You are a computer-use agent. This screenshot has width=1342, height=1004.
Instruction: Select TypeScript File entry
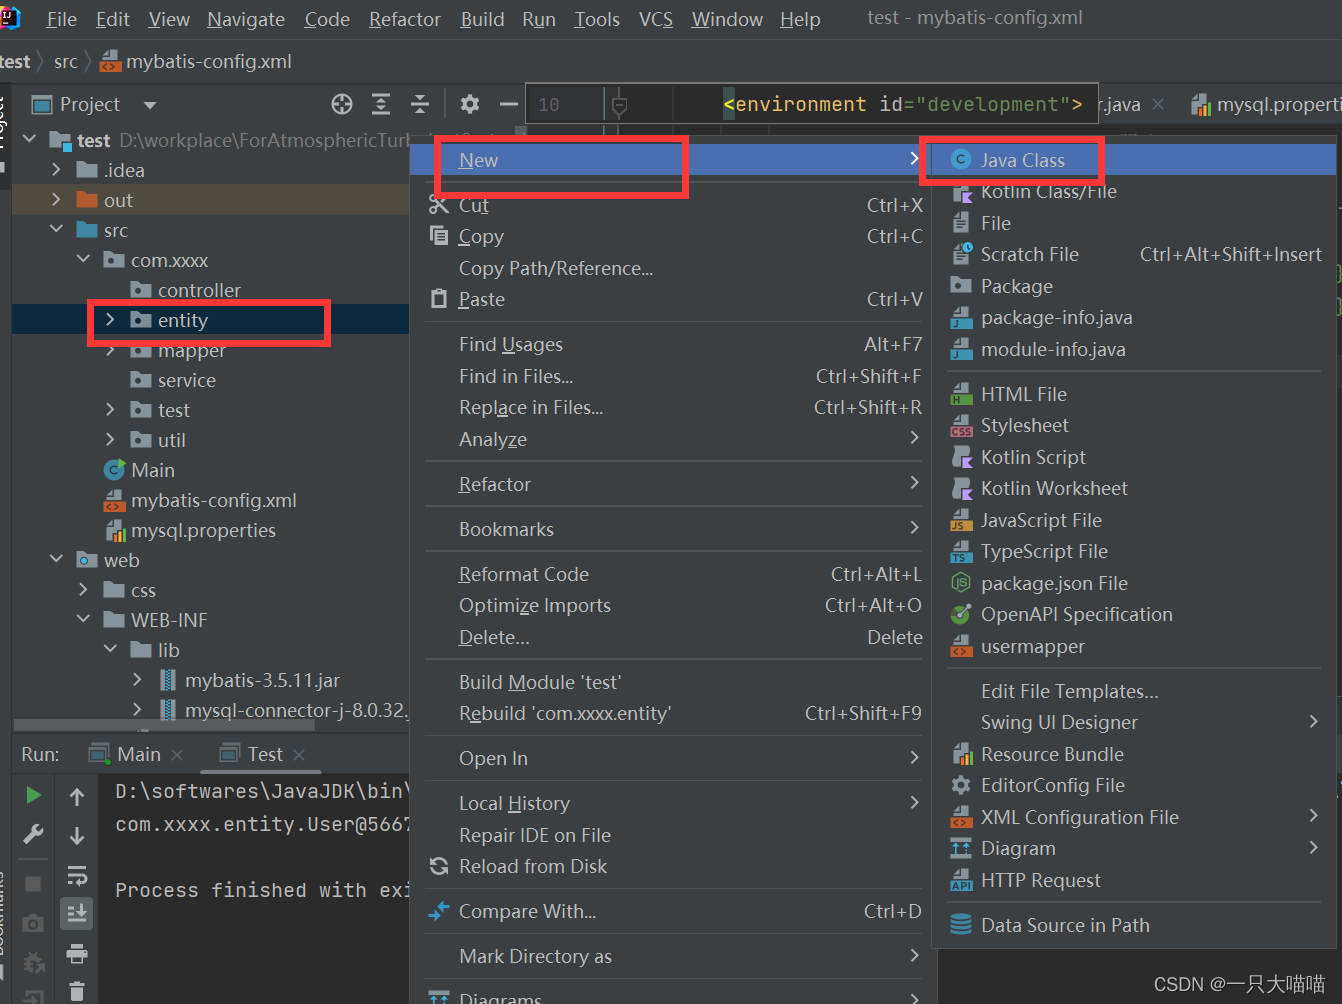click(x=1134, y=552)
